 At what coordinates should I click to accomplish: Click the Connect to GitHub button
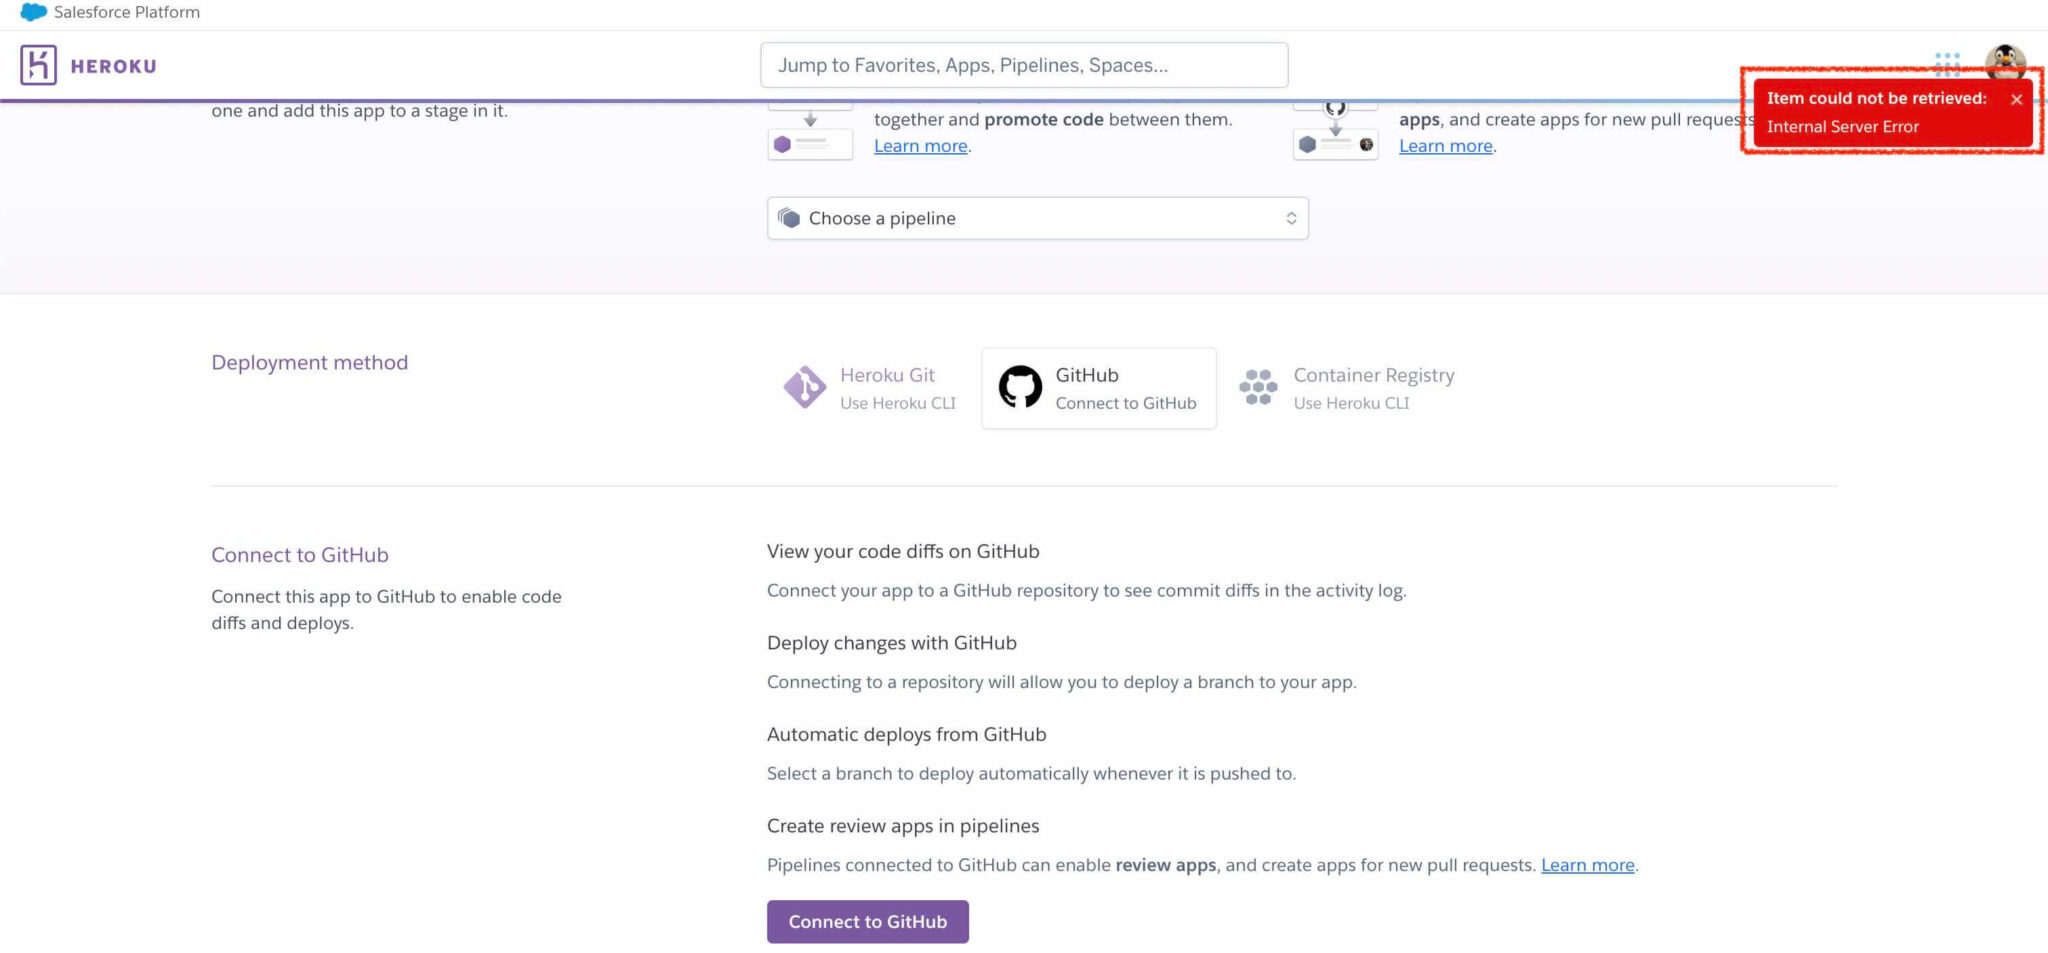coord(867,921)
